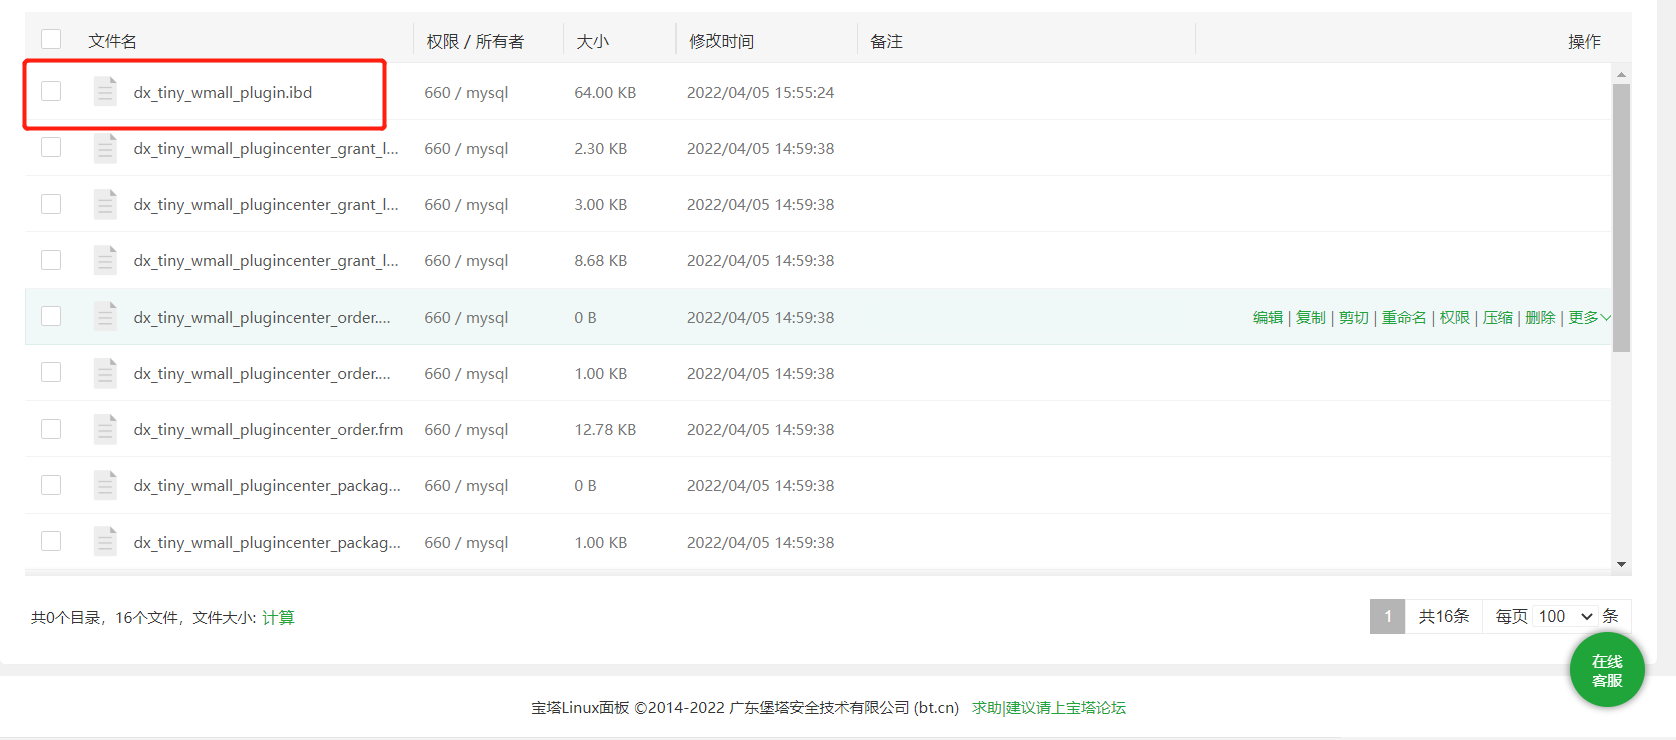Open the 求助|建议请上宝塔论坛 forum link
Image resolution: width=1676 pixels, height=740 pixels.
(1049, 707)
